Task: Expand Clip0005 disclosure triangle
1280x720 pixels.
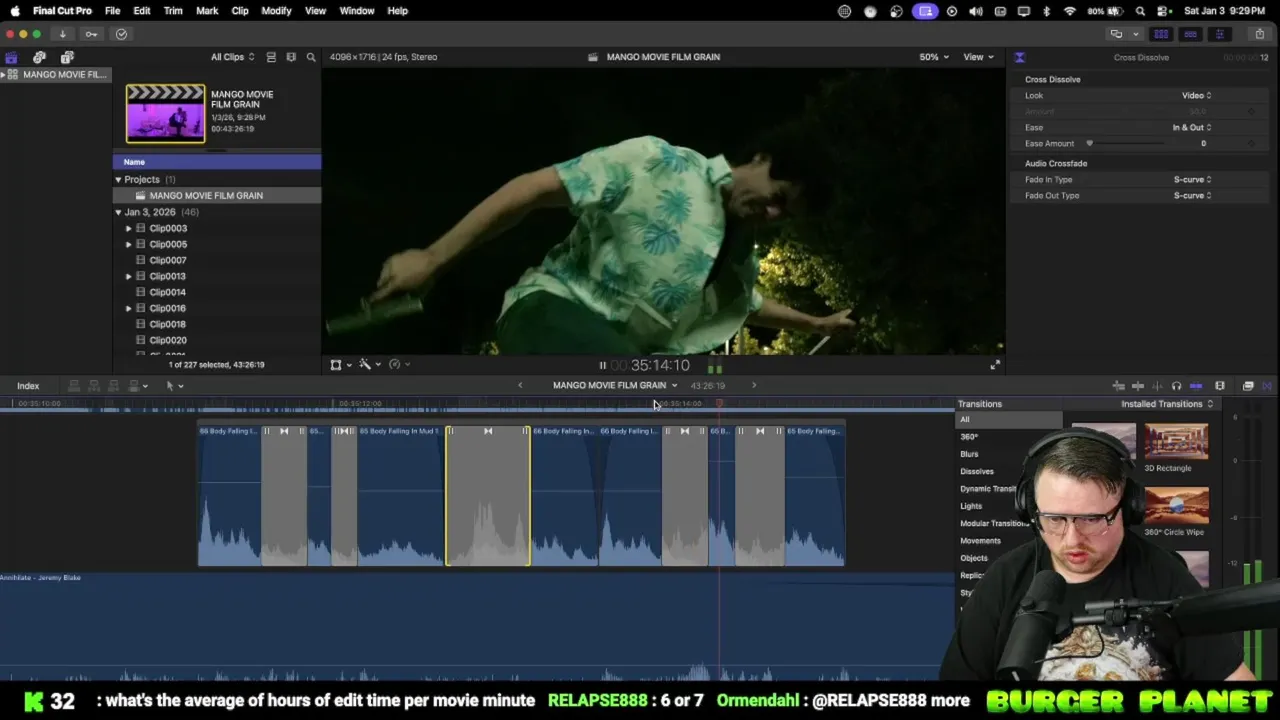Action: tap(128, 244)
